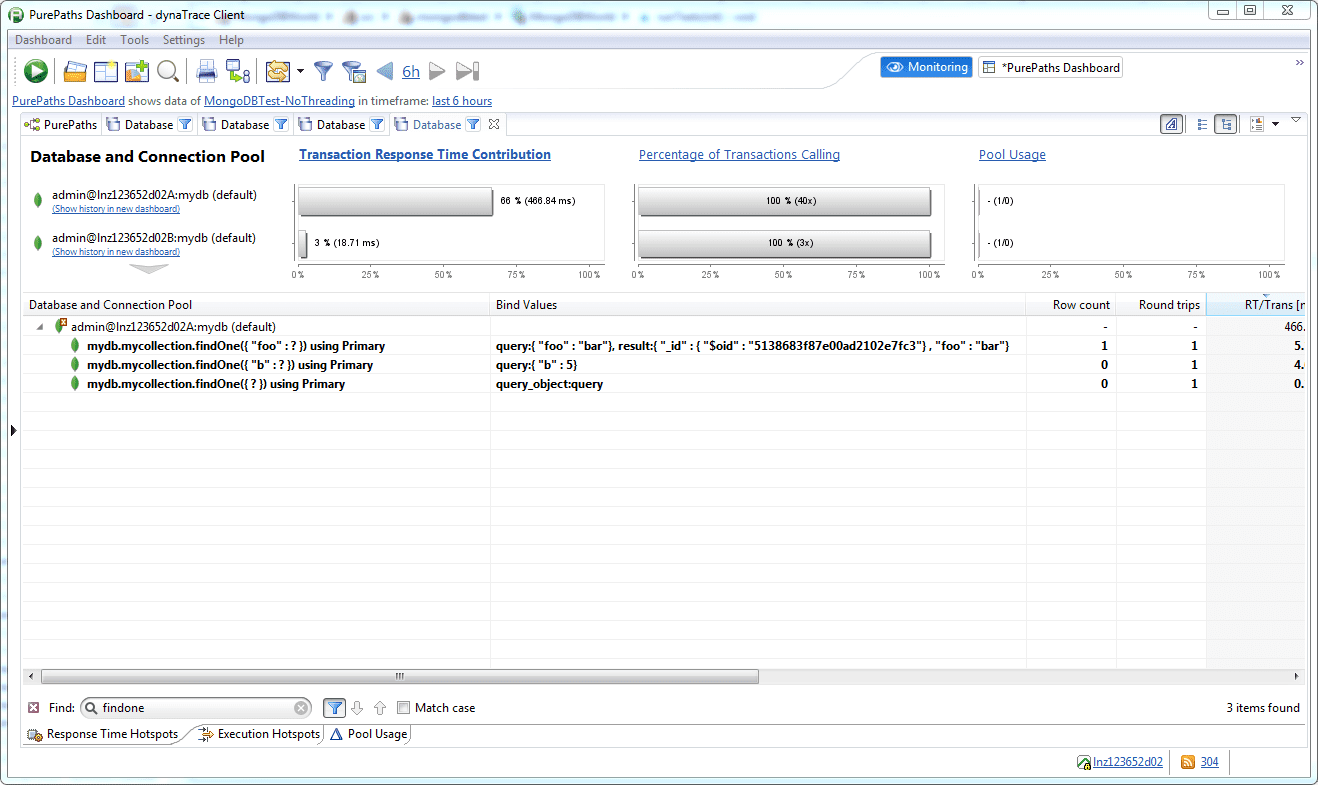Click the Monitoring button
Viewport: 1318px width, 785px height.
point(926,67)
